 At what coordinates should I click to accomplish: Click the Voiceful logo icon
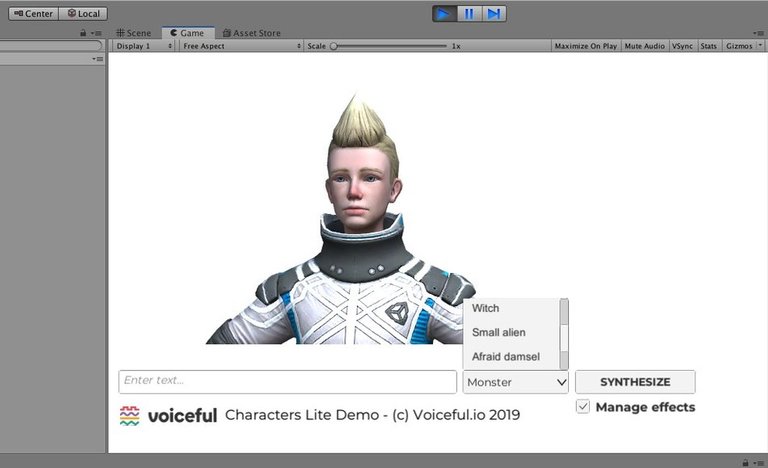129,416
